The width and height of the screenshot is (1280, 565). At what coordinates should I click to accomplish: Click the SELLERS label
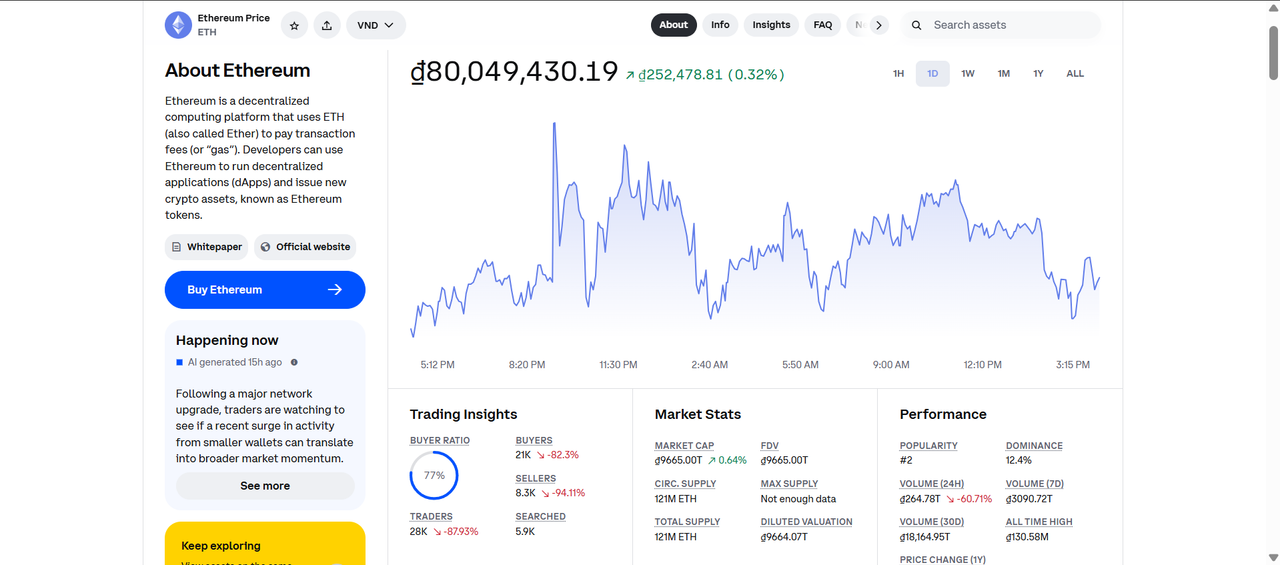pos(536,479)
